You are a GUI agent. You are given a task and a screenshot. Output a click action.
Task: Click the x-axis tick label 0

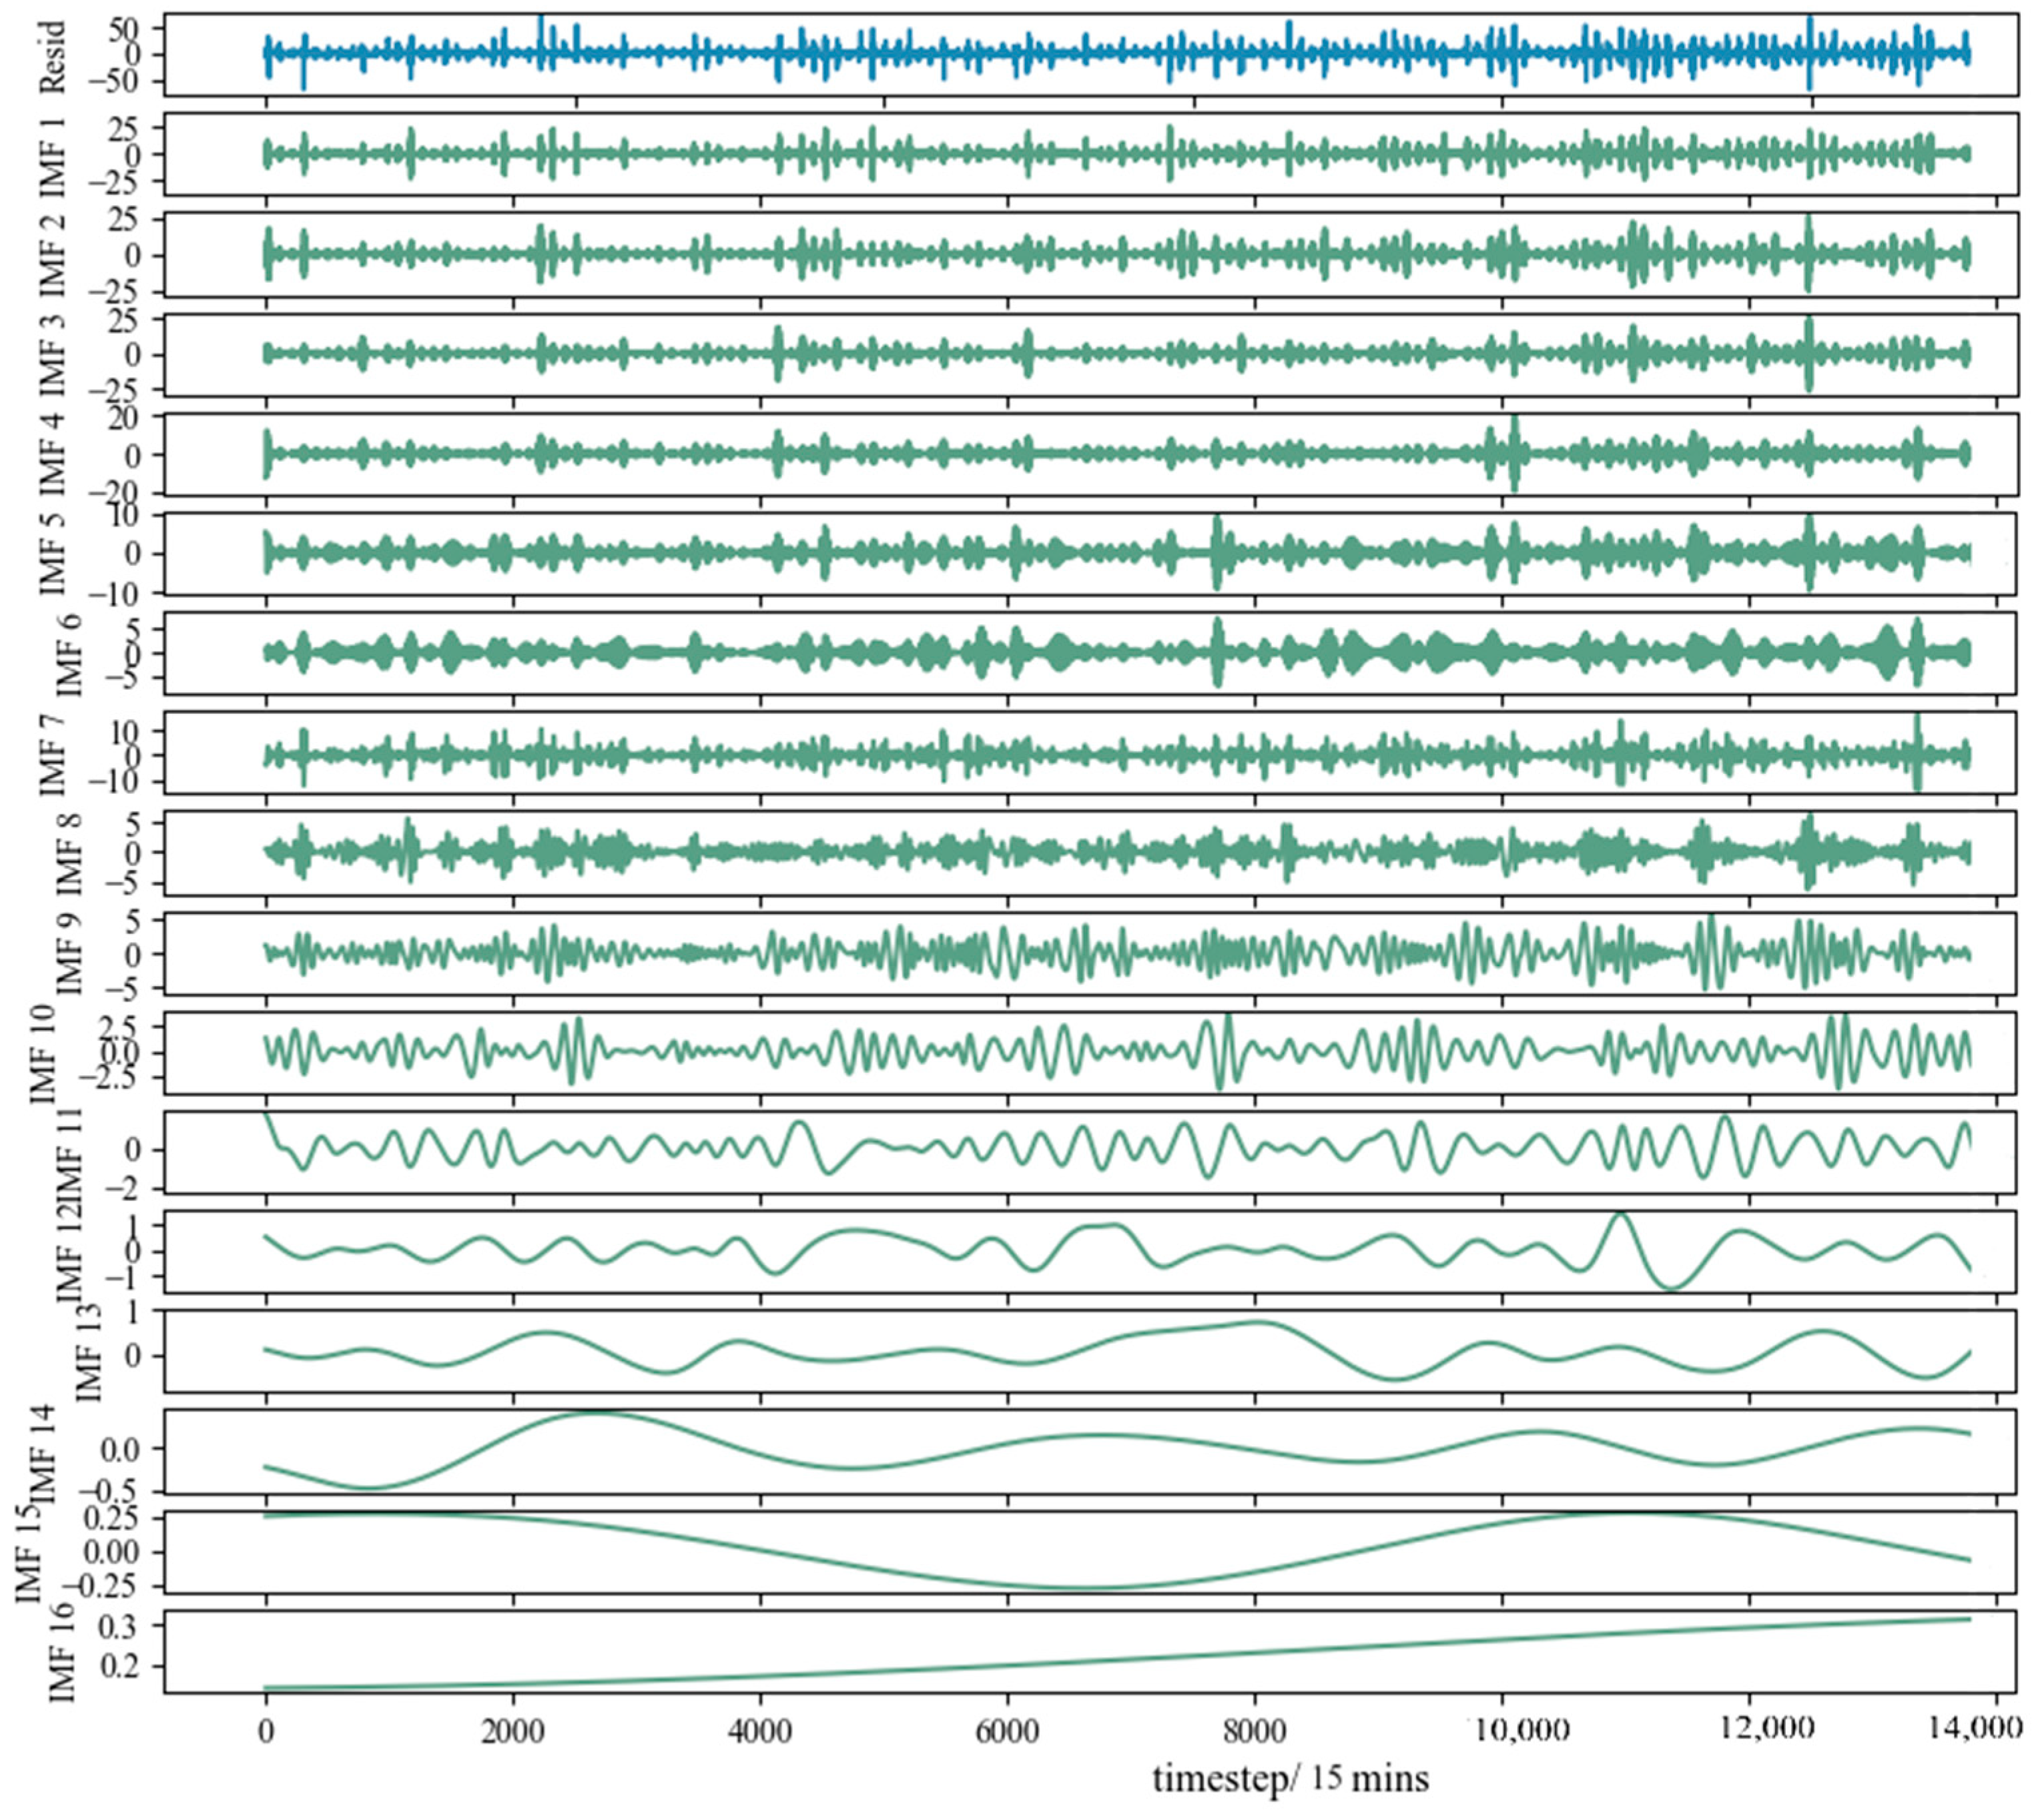(x=265, y=1731)
